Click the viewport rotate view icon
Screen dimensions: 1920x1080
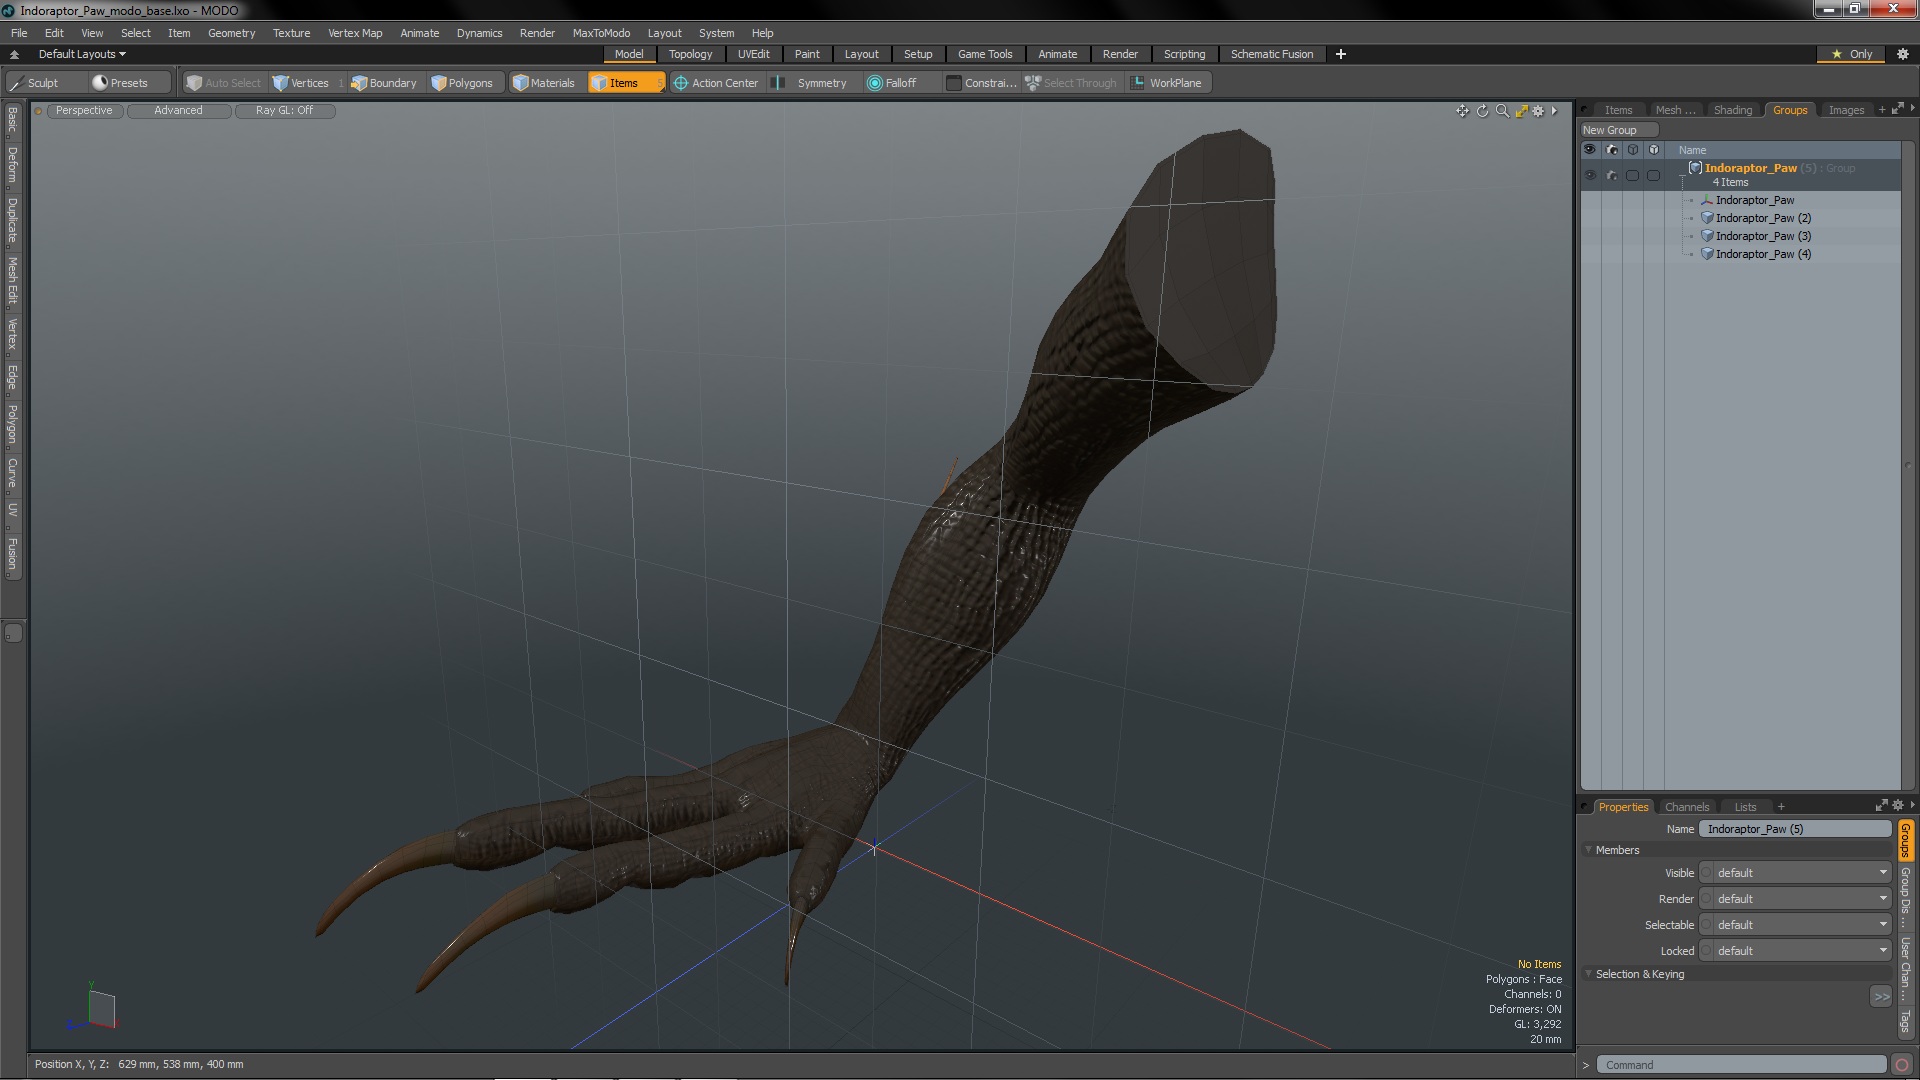coord(1482,111)
